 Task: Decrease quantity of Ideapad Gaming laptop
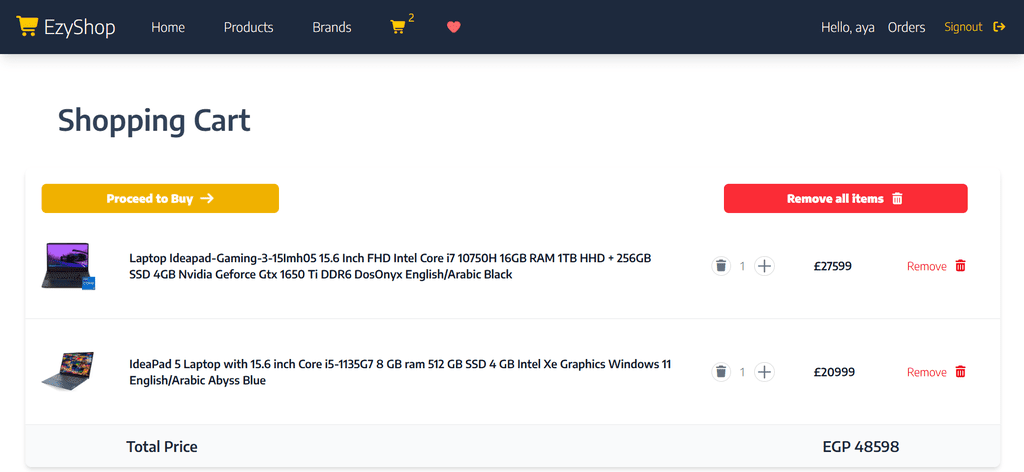[721, 266]
